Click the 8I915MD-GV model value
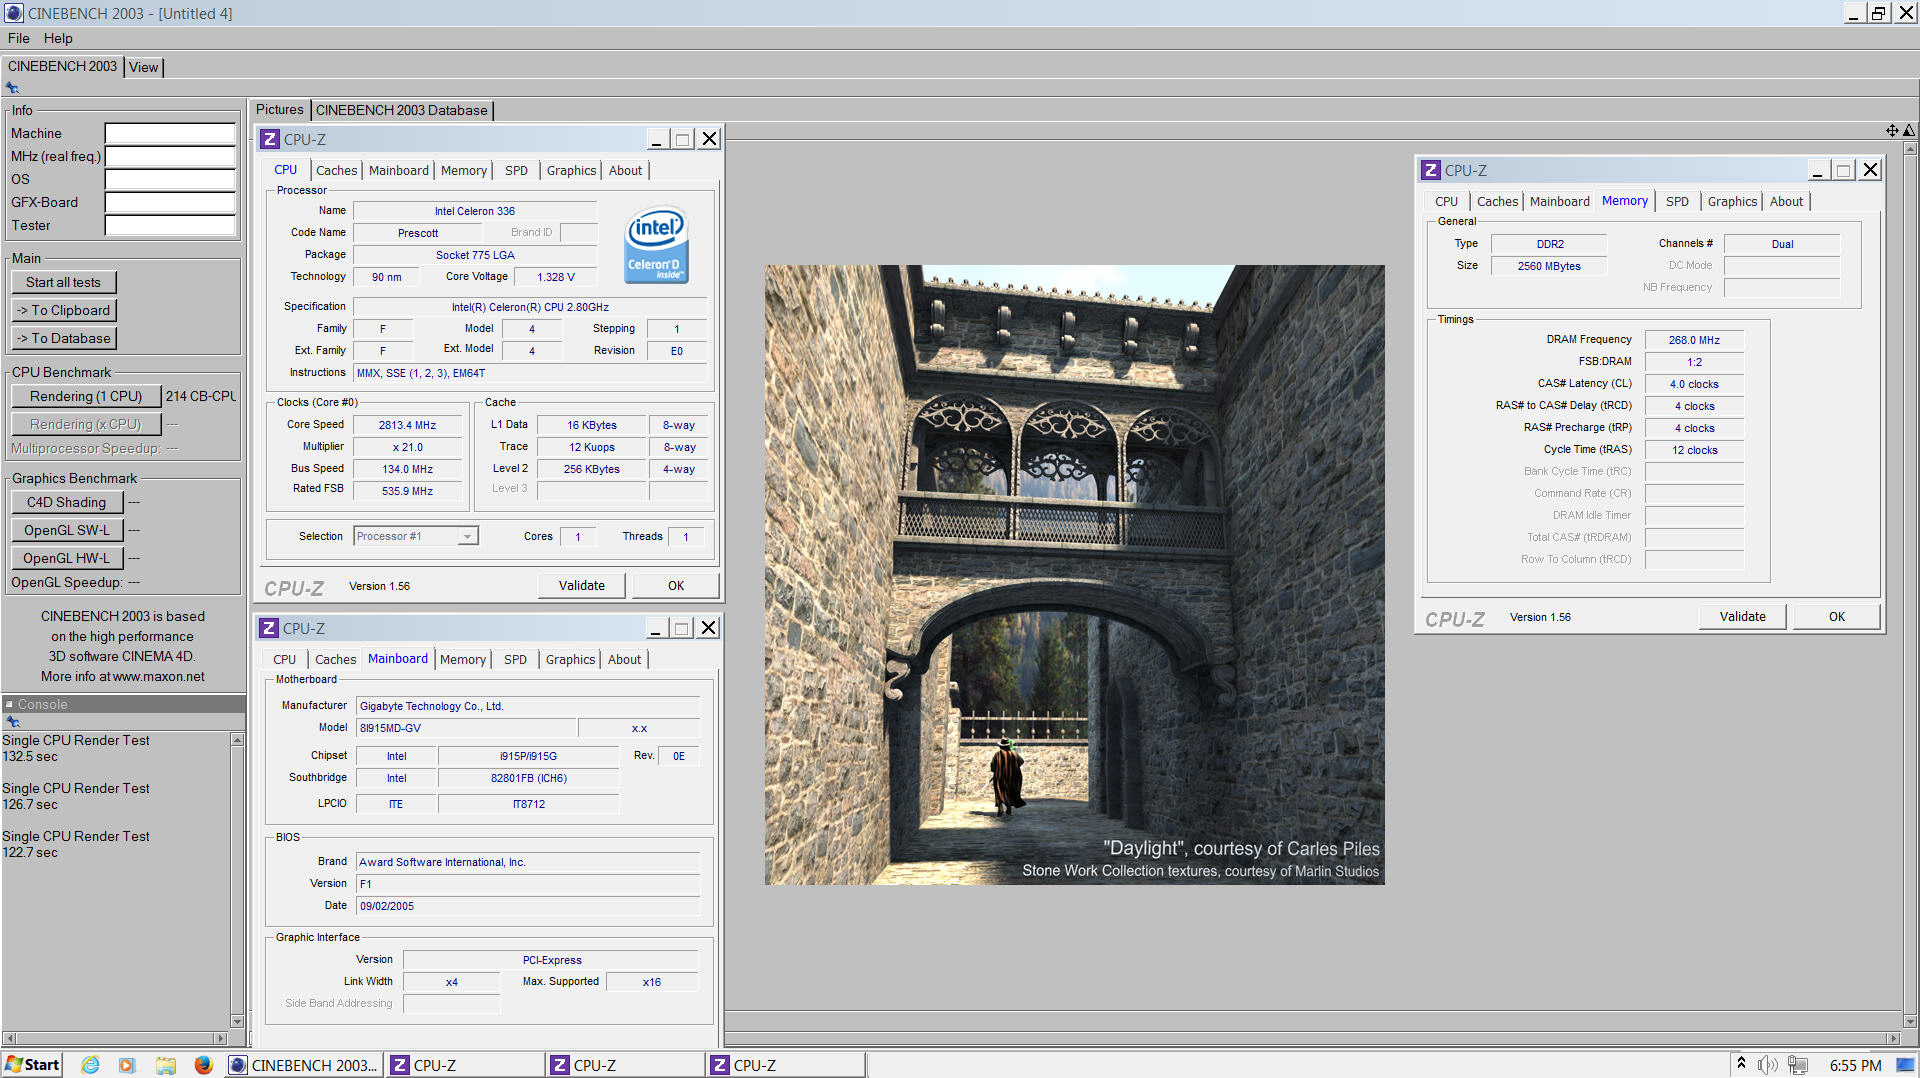1920x1078 pixels. click(466, 728)
